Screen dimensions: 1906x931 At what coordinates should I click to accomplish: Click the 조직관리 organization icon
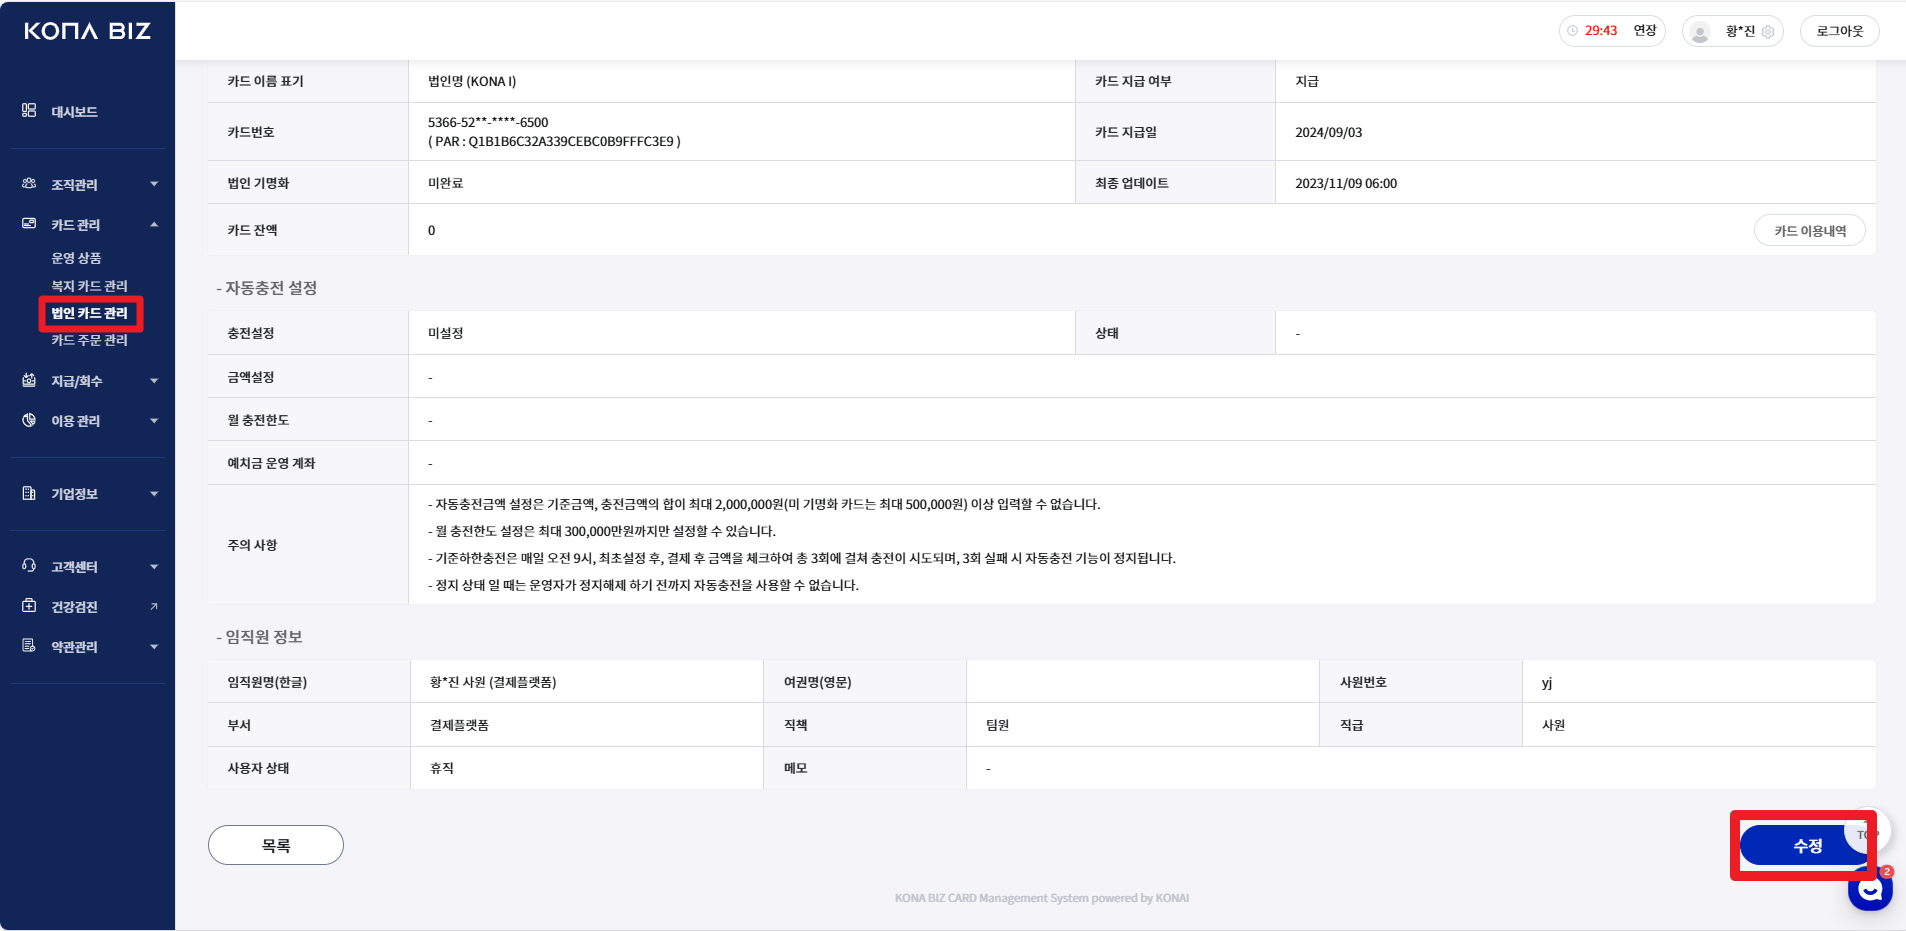(x=29, y=184)
